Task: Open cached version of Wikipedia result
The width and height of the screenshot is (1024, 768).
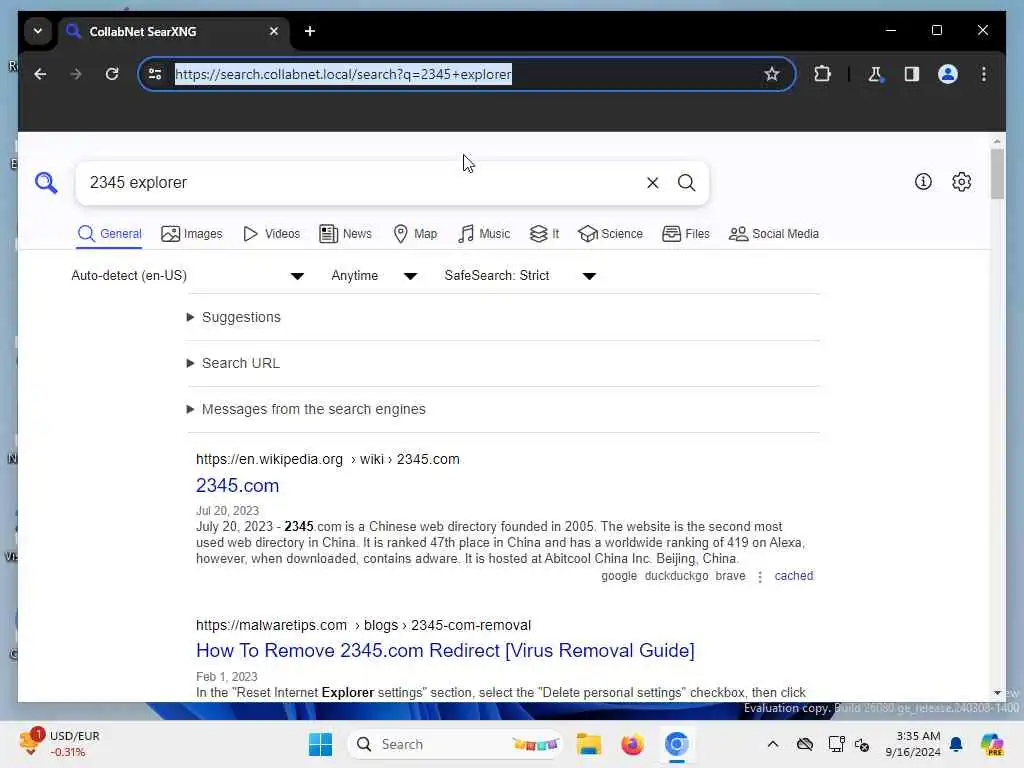Action: point(793,576)
